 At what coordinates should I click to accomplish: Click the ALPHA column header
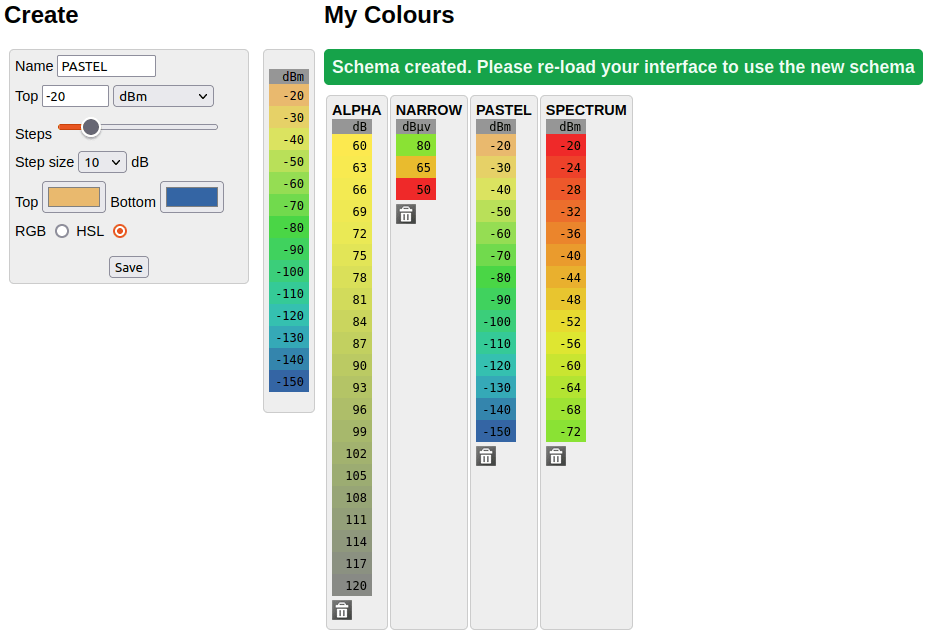356,110
